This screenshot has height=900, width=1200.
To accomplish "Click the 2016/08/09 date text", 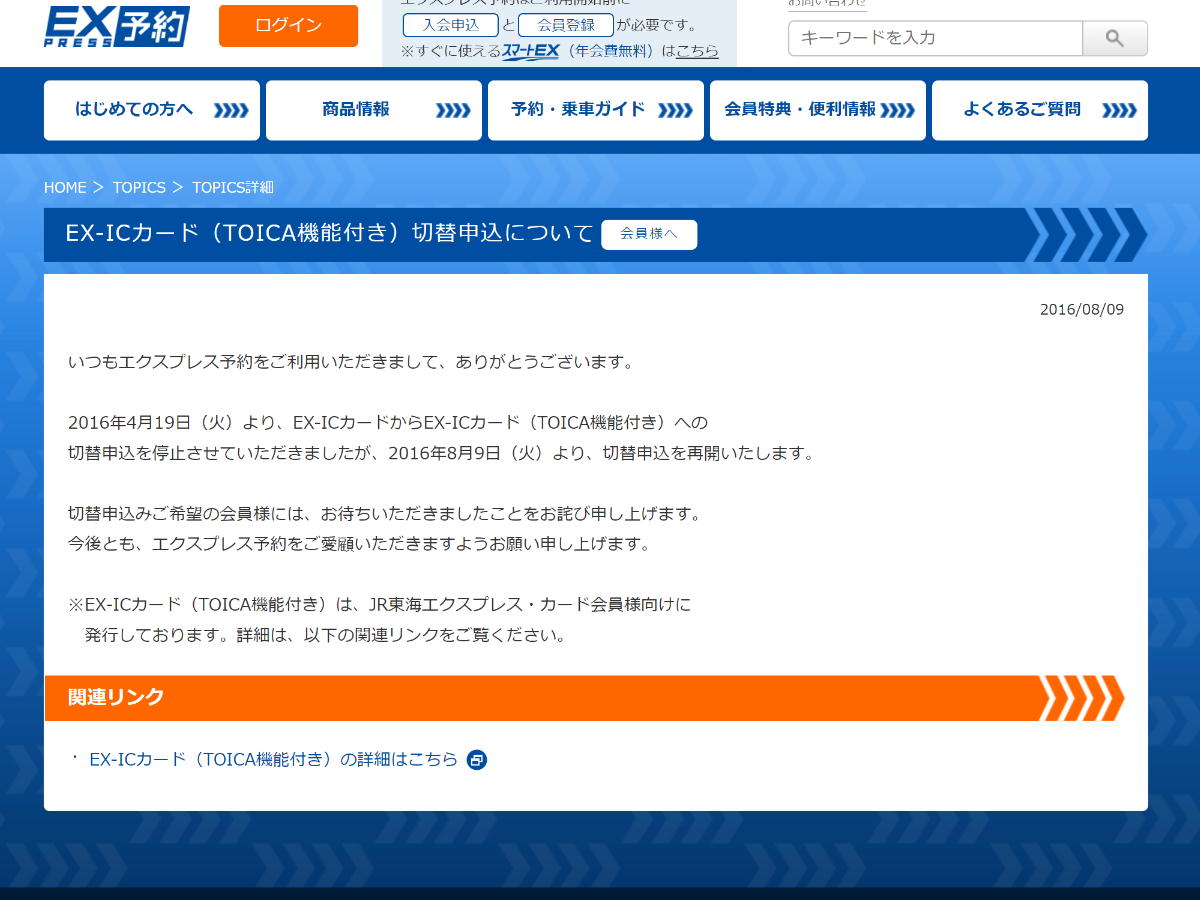I will (1082, 309).
